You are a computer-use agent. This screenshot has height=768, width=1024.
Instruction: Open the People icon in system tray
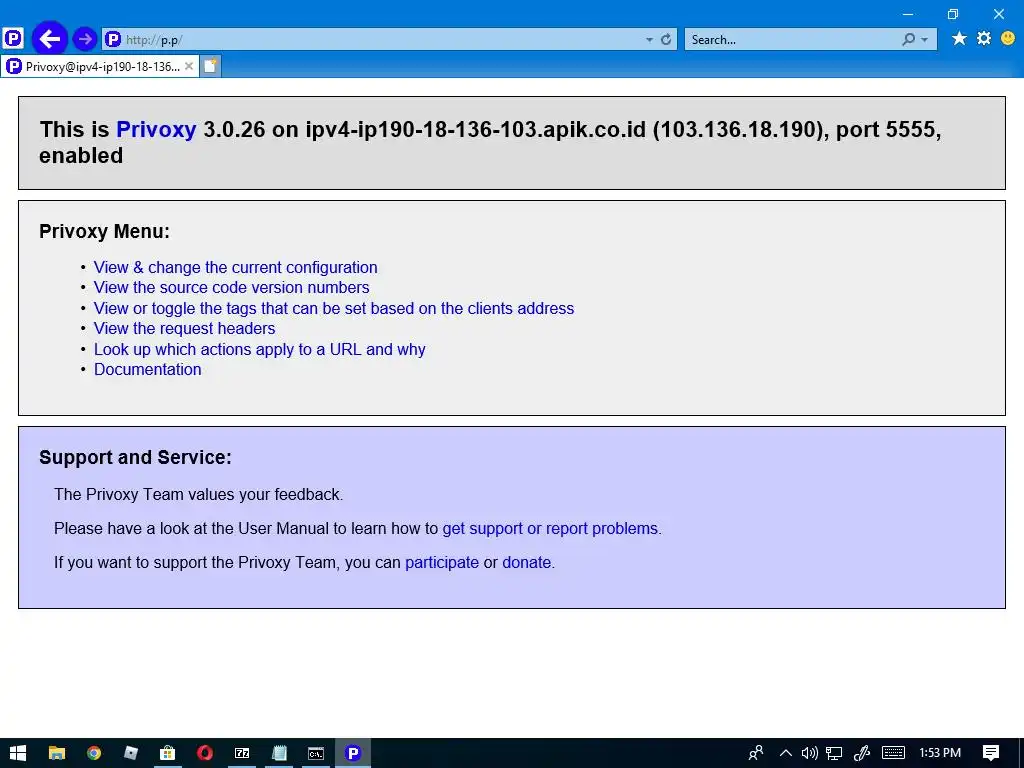(x=756, y=753)
